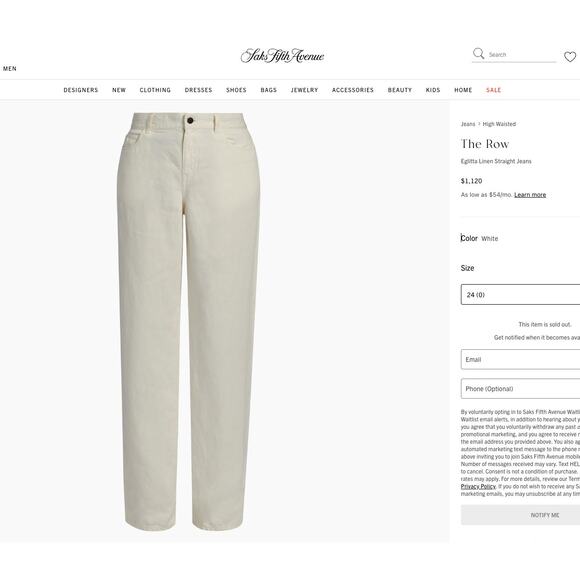Go to the CLOTHING category

pos(155,90)
